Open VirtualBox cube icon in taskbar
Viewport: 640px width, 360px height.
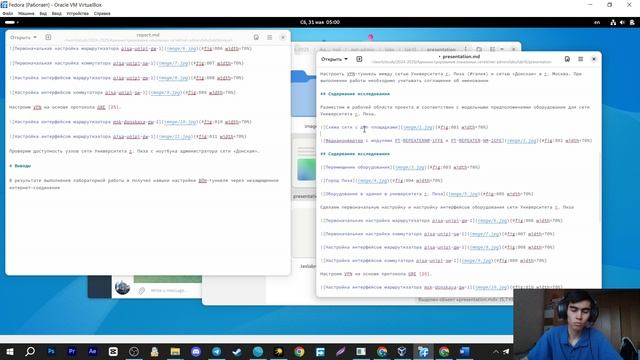pos(402,351)
